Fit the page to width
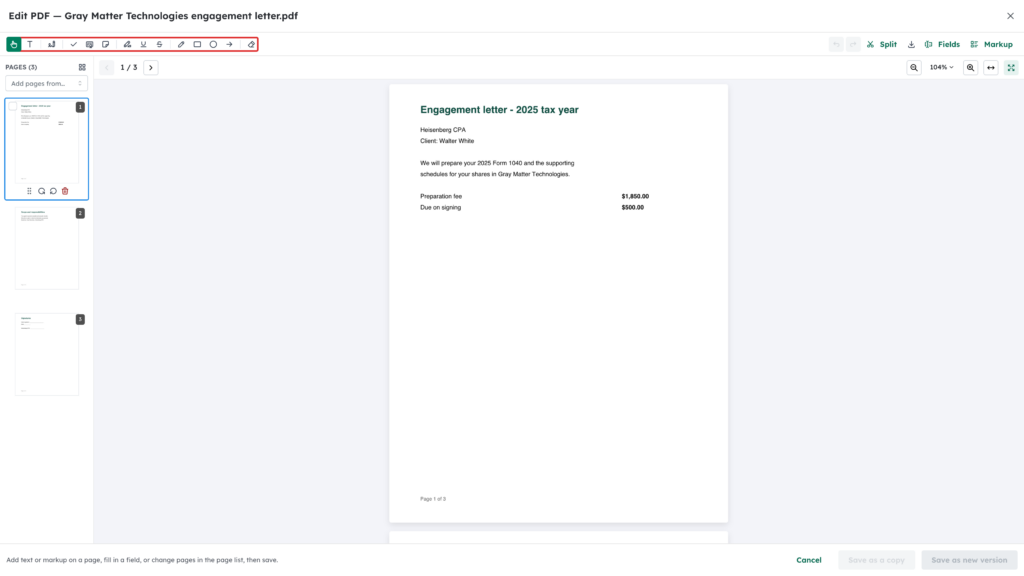The width and height of the screenshot is (1024, 576). click(x=991, y=67)
